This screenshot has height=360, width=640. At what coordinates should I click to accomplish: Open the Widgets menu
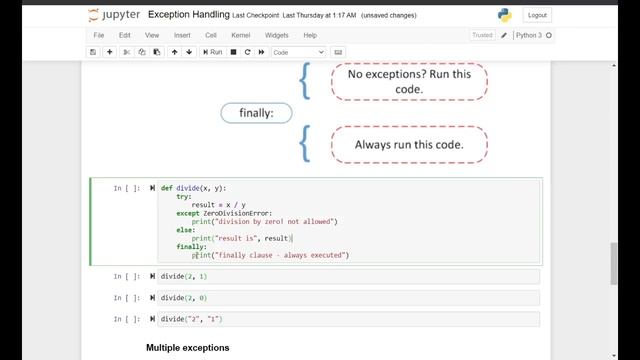[x=277, y=36]
